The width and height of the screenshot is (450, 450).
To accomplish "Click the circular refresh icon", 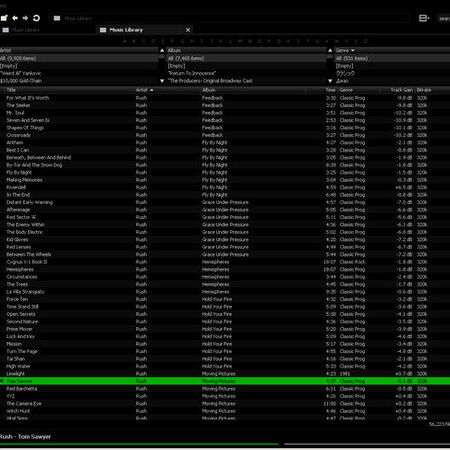I will point(36,18).
